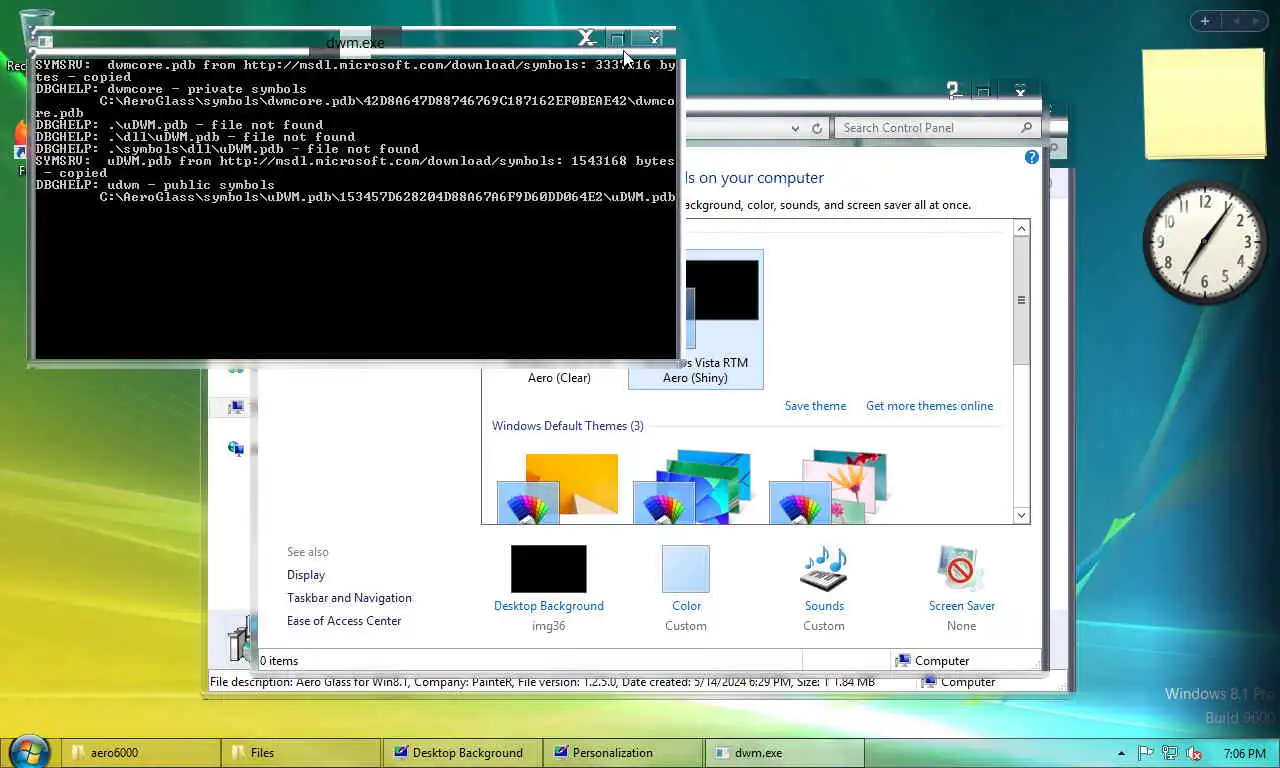Open Action Center flag tray icon
This screenshot has height=768, width=1280.
click(x=1146, y=753)
